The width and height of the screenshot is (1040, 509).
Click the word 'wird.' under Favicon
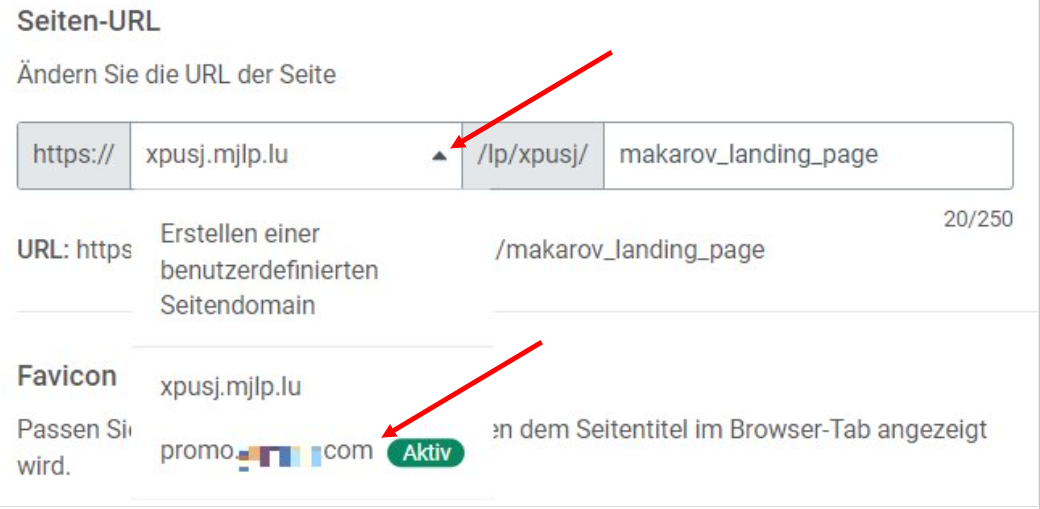[x=44, y=466]
